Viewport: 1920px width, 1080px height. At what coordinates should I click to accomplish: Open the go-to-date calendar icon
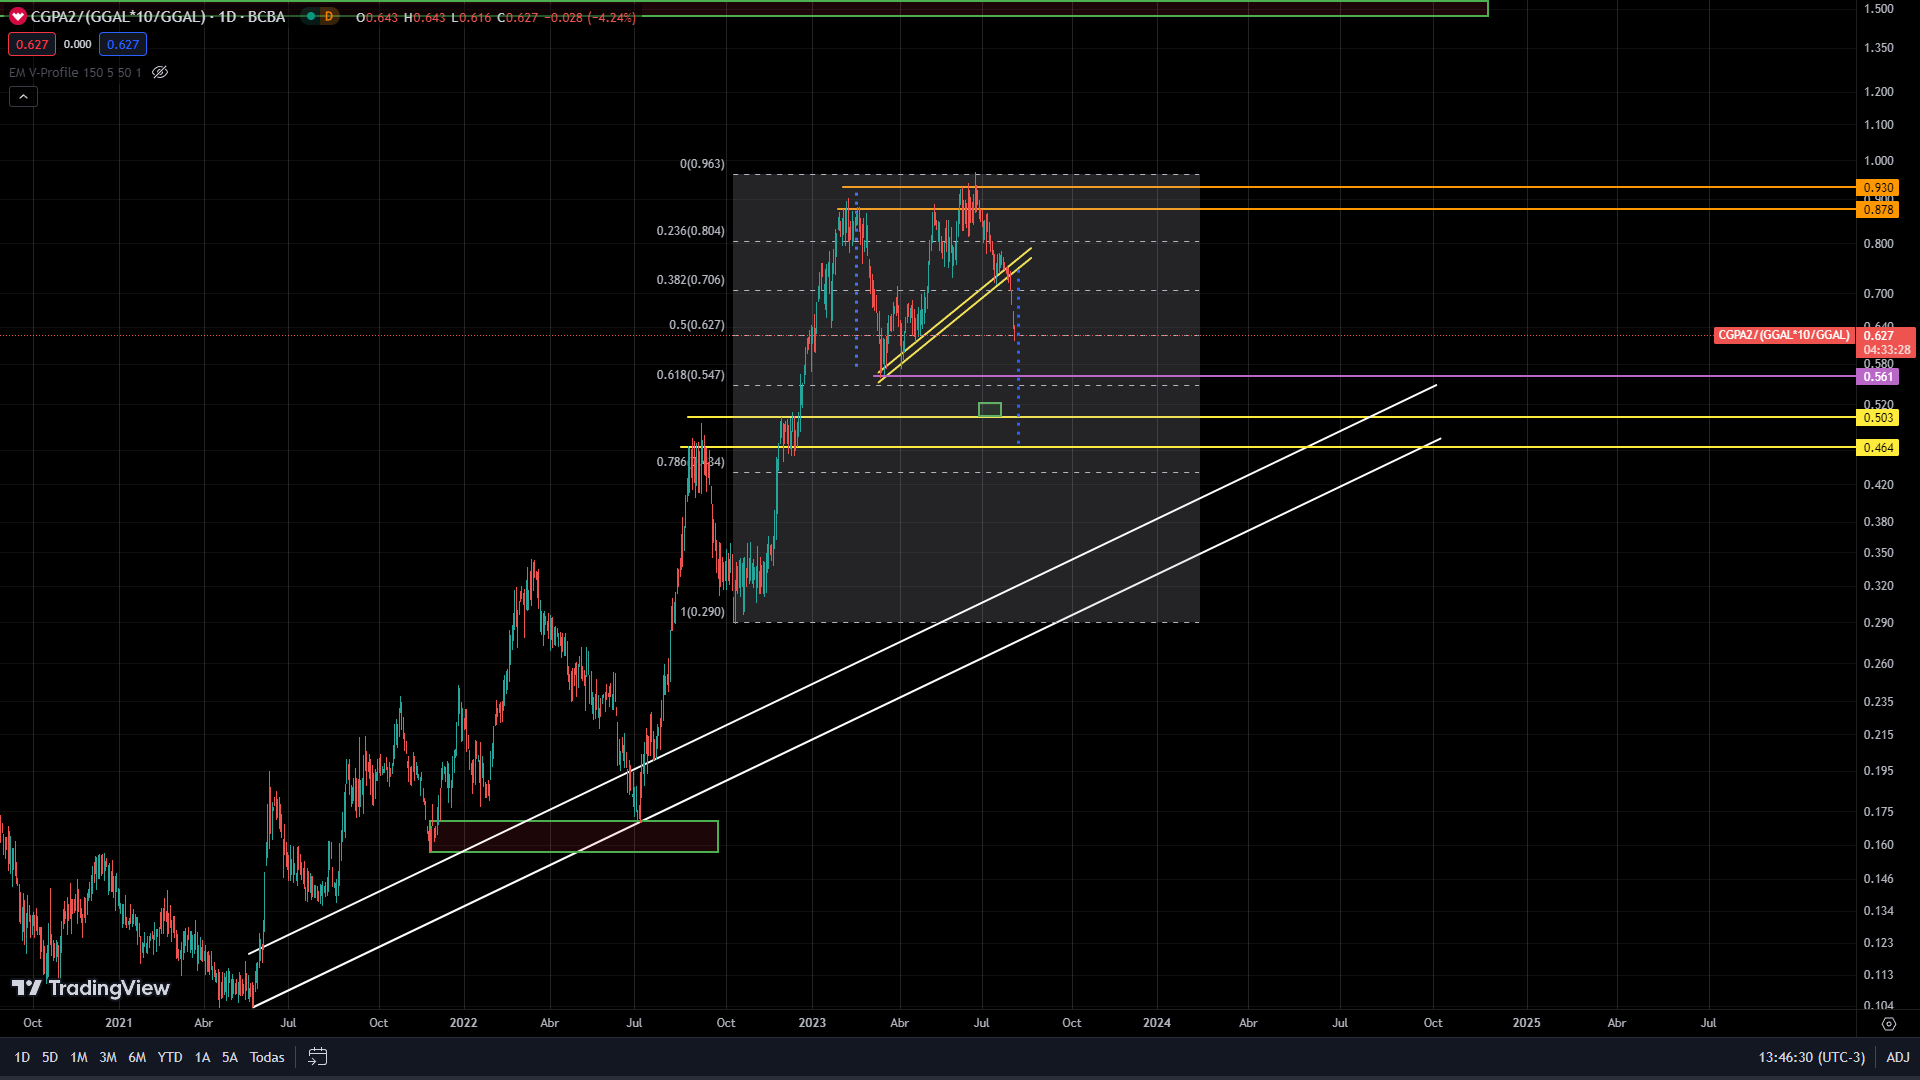318,1057
